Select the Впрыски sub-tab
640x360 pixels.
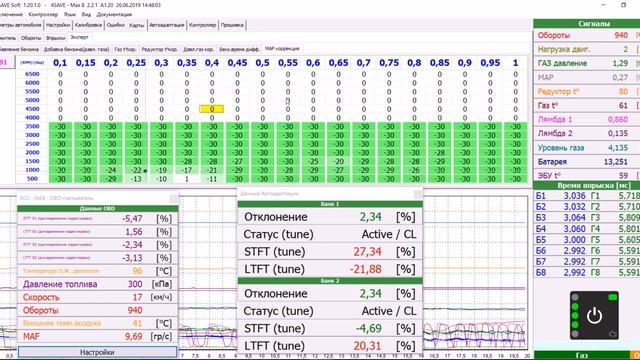click(56, 38)
